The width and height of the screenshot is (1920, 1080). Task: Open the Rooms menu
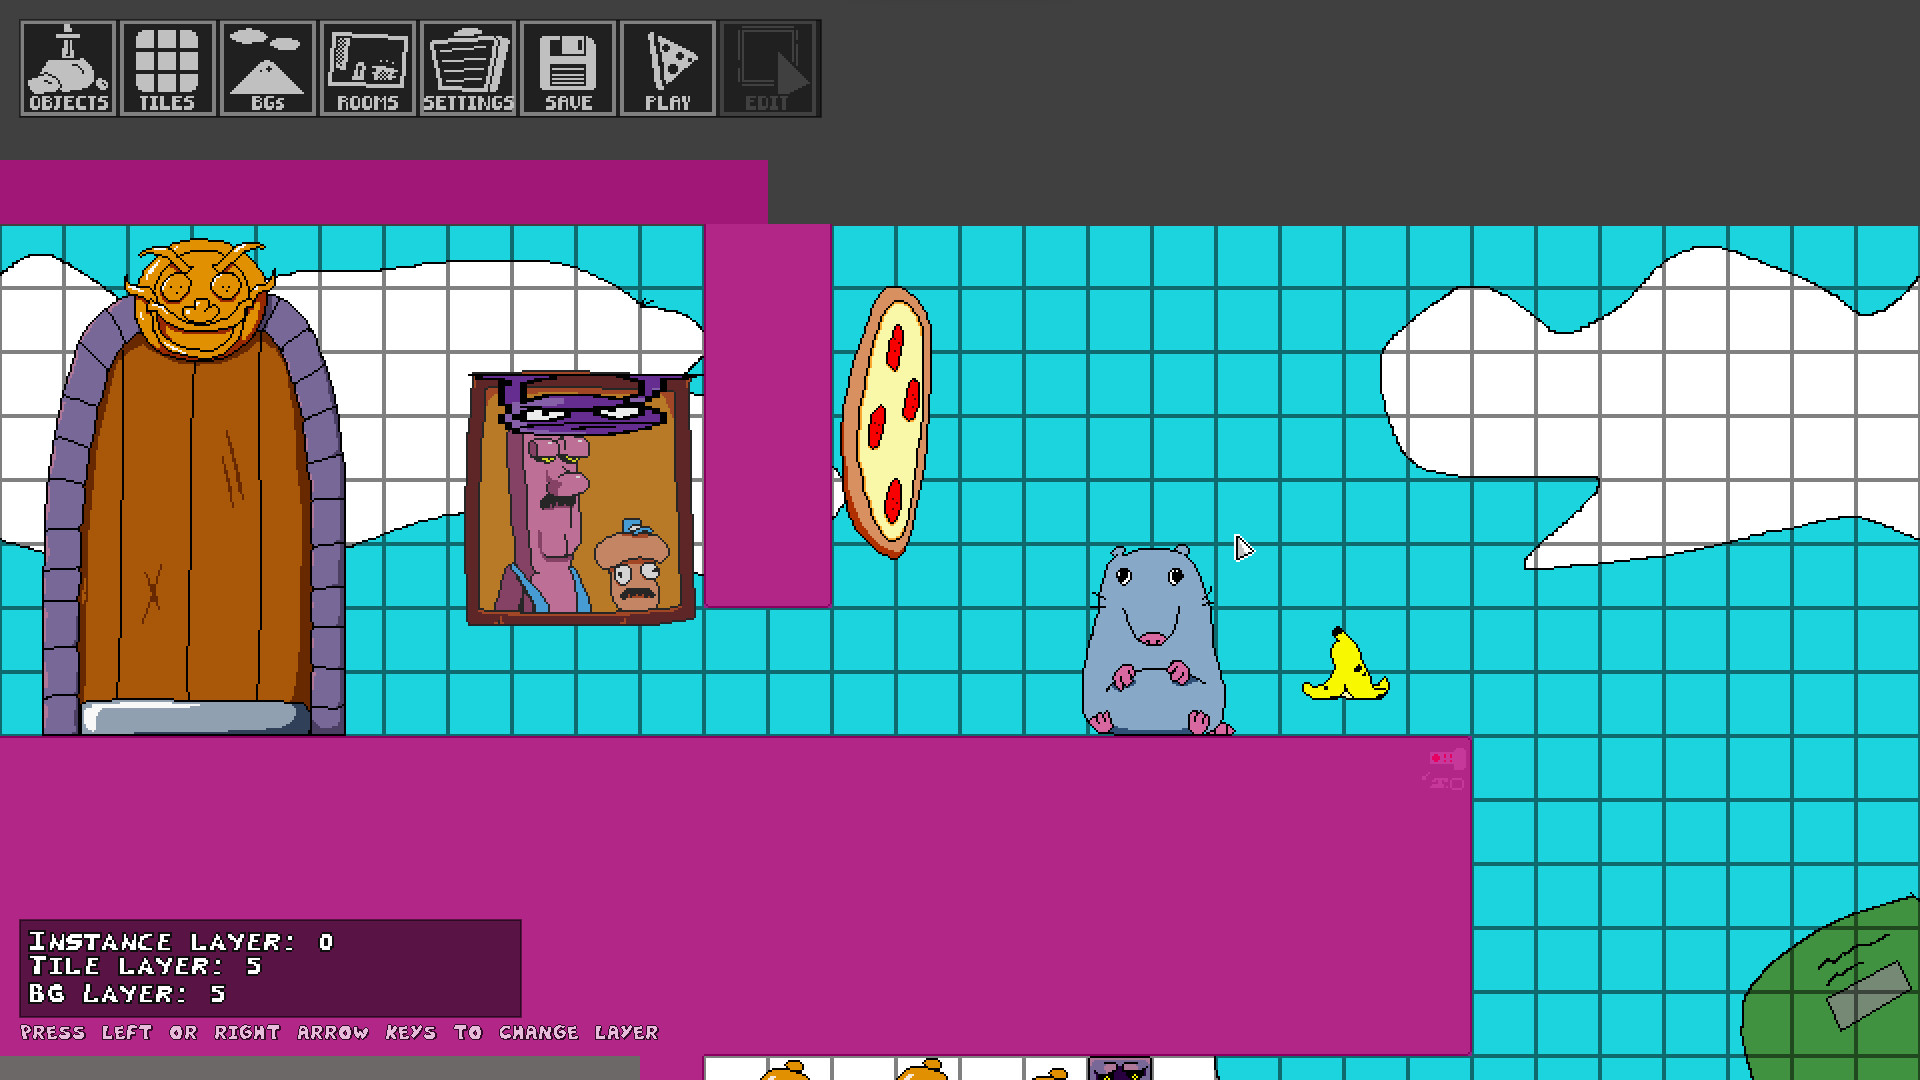tap(368, 68)
